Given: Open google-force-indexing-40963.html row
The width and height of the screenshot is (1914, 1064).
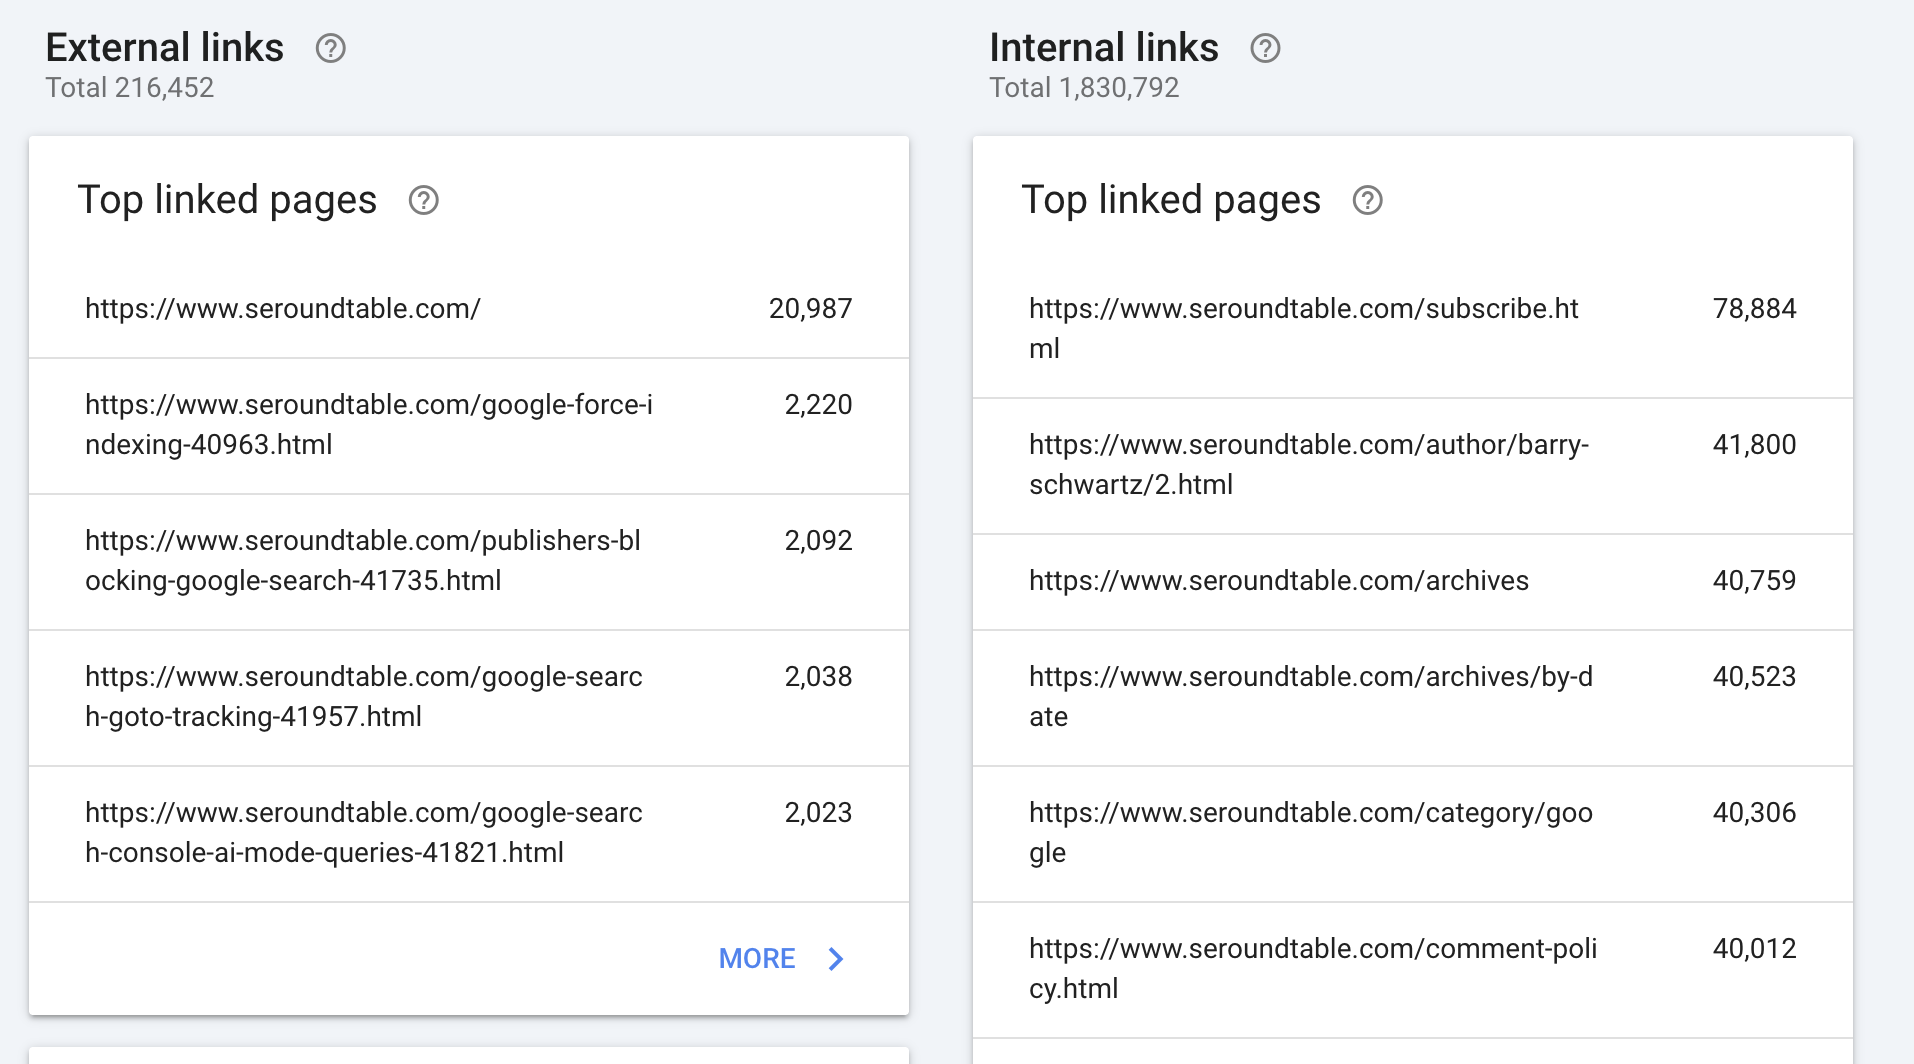Looking at the screenshot, I should coord(469,426).
